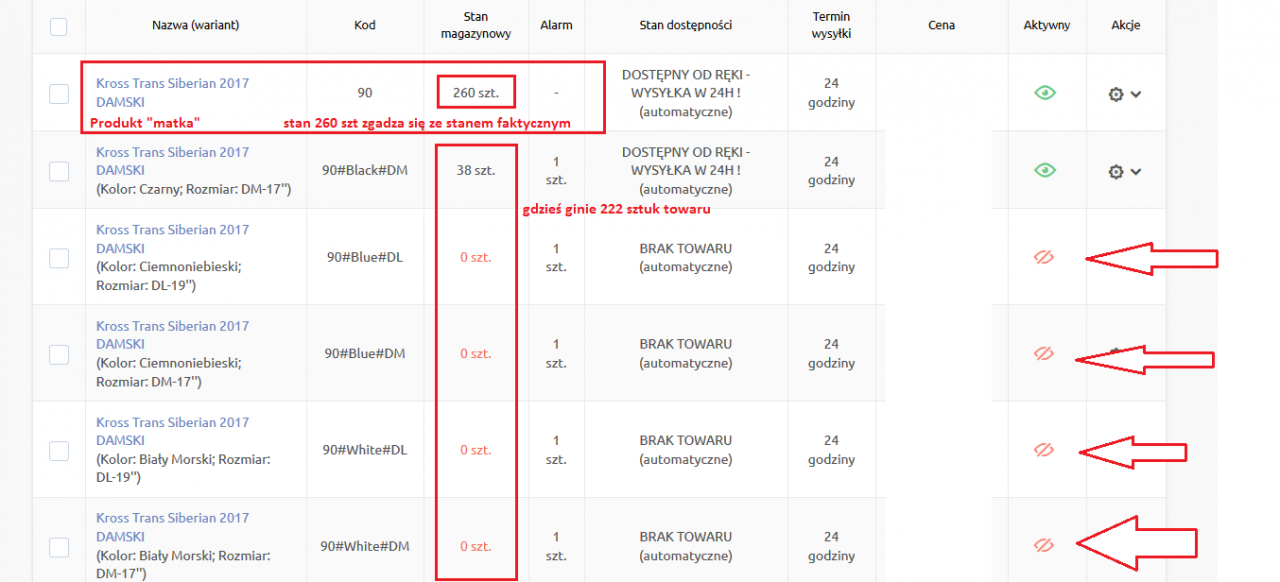Screen dimensions: 1280x582
Task: Click code cell 90#White#DM
Action: [365, 547]
